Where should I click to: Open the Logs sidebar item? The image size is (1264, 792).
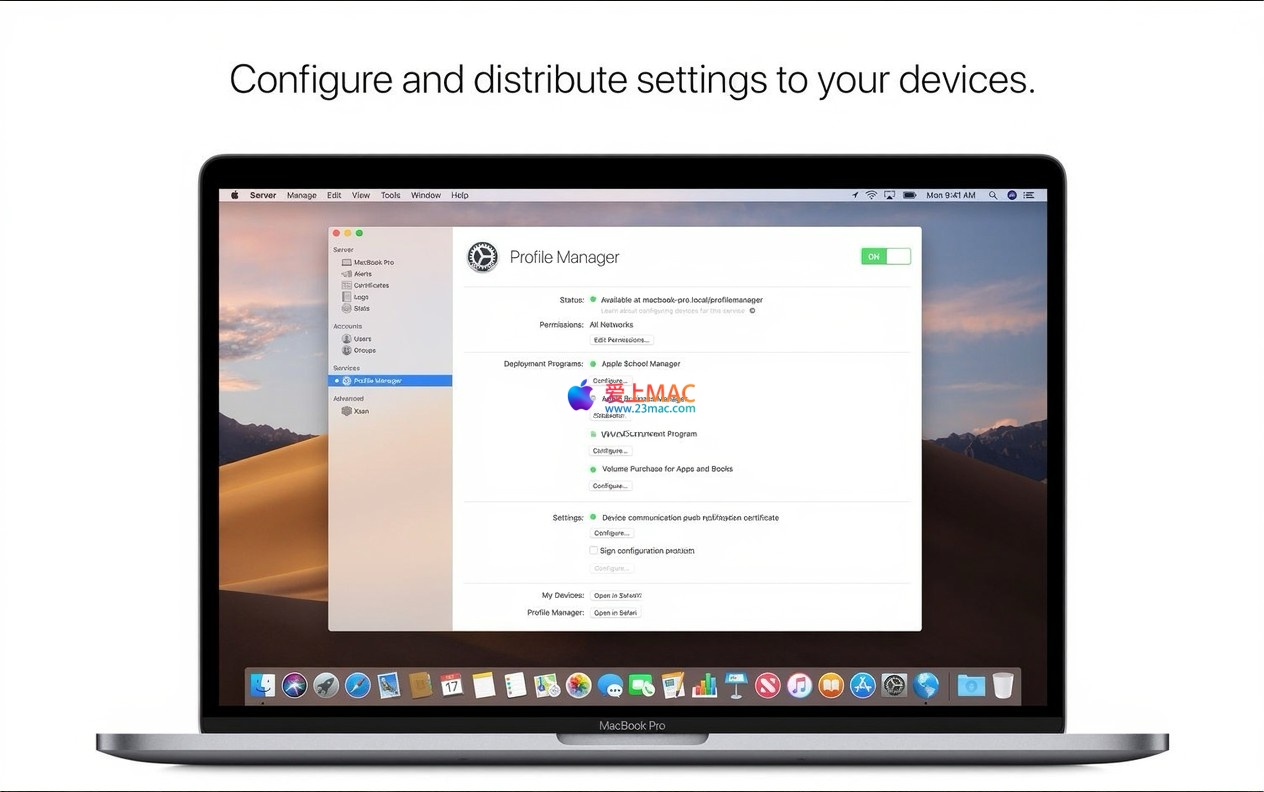tap(360, 297)
